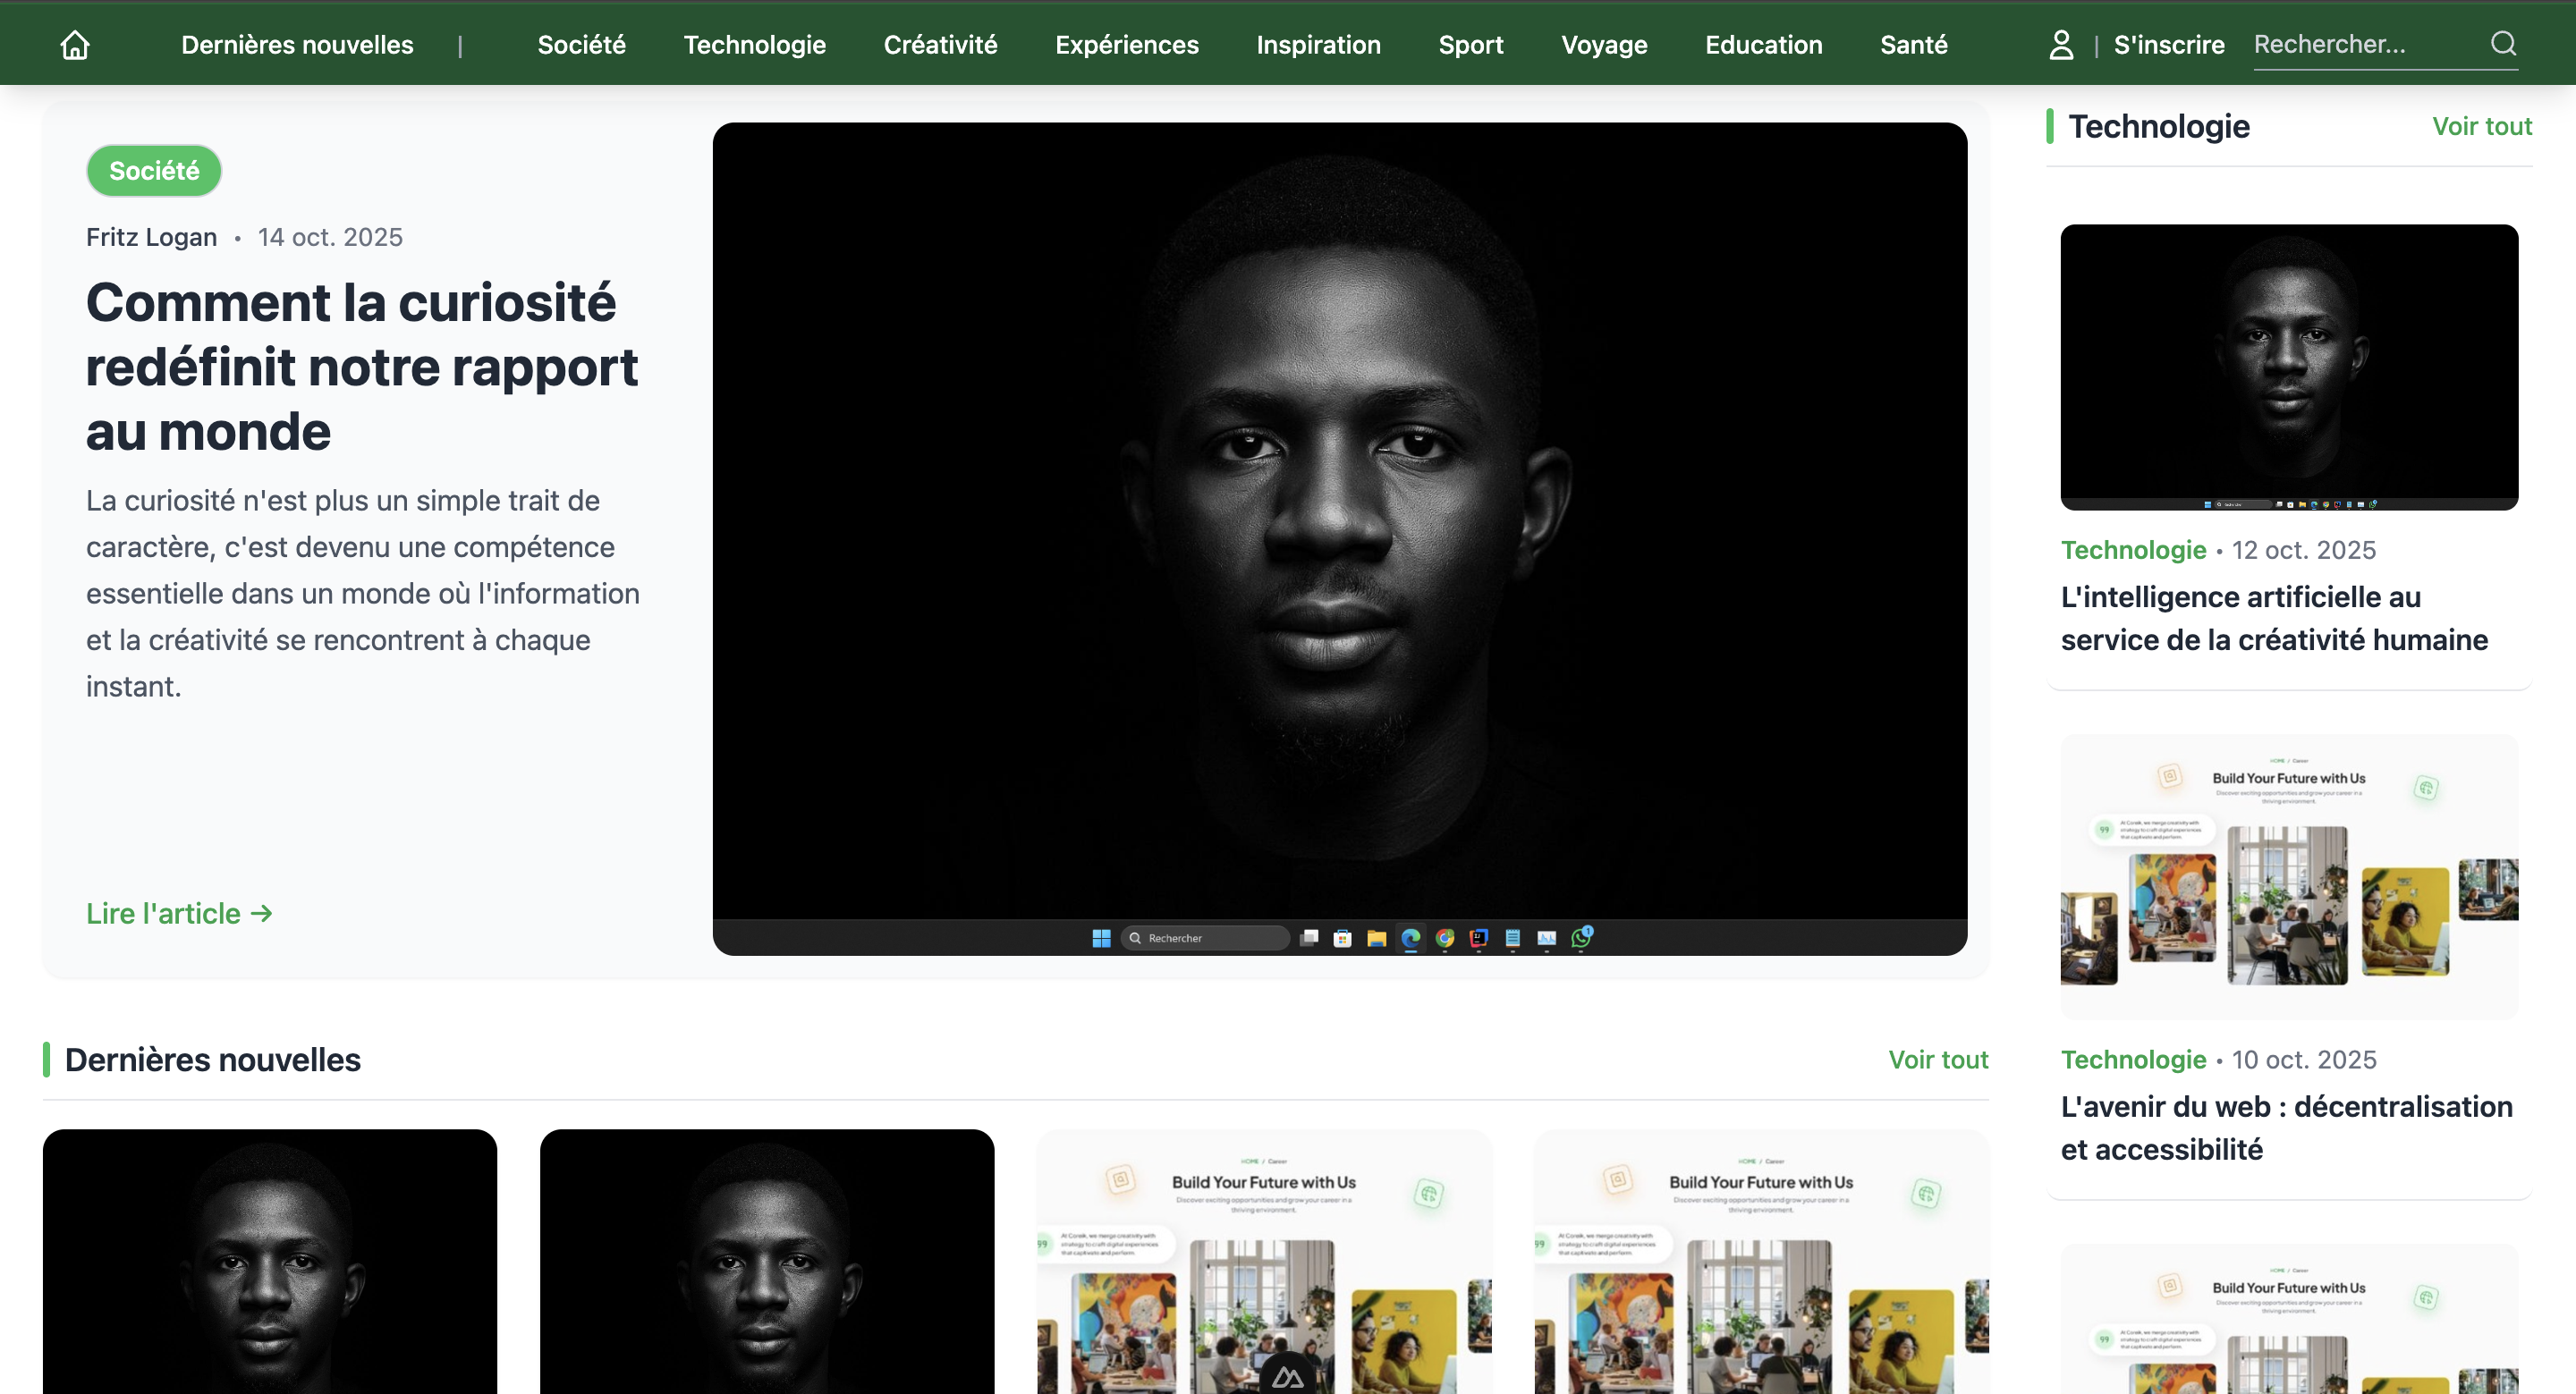Screen dimensions: 2576x1394
Task: Click the arrow beside Lire l'article
Action: (262, 913)
